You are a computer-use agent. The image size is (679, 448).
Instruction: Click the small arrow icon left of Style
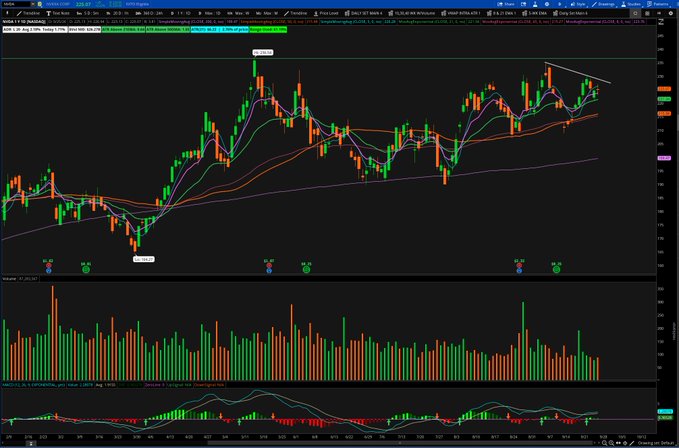[559, 4]
